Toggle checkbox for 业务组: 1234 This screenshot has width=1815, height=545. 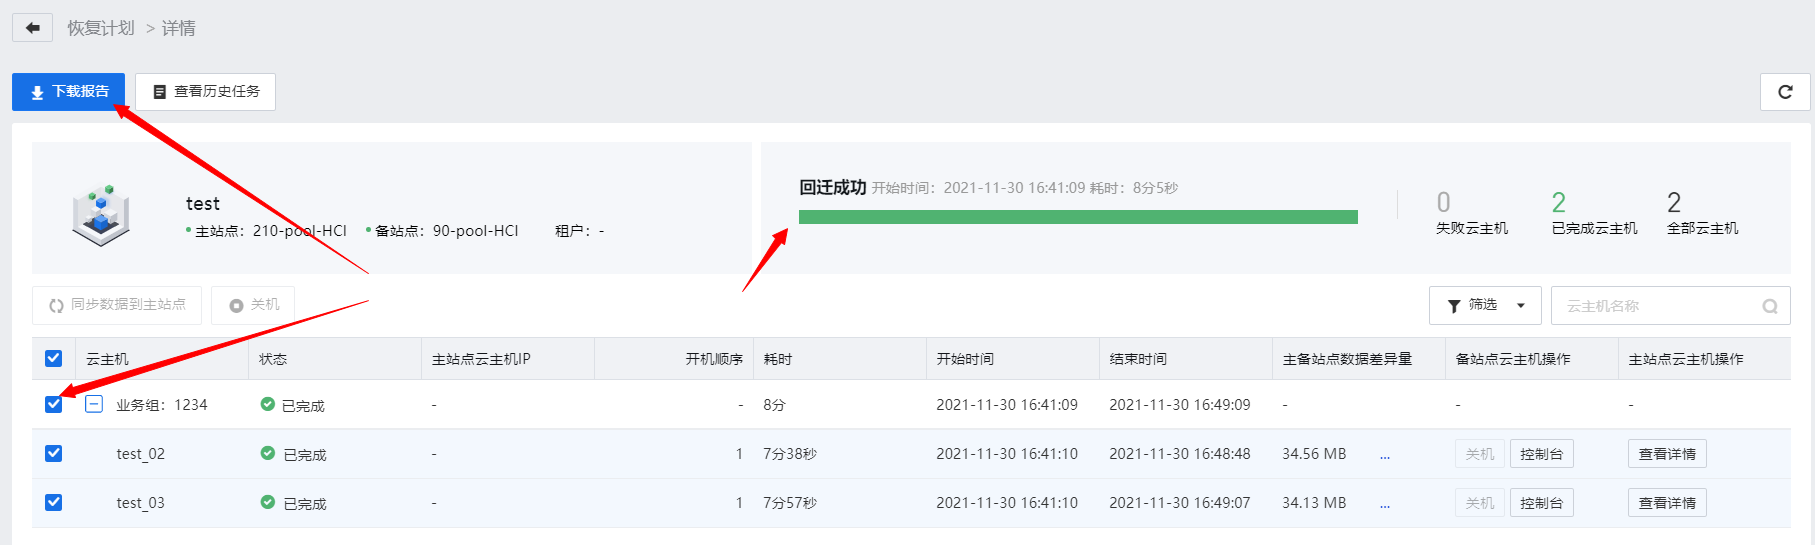[54, 404]
